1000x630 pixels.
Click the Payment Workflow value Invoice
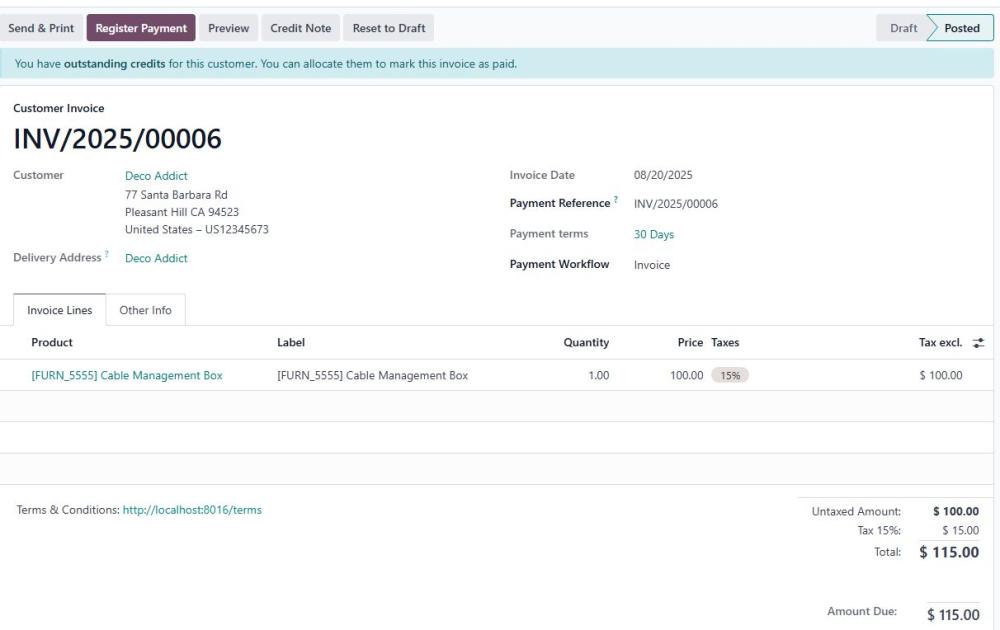[x=652, y=265]
